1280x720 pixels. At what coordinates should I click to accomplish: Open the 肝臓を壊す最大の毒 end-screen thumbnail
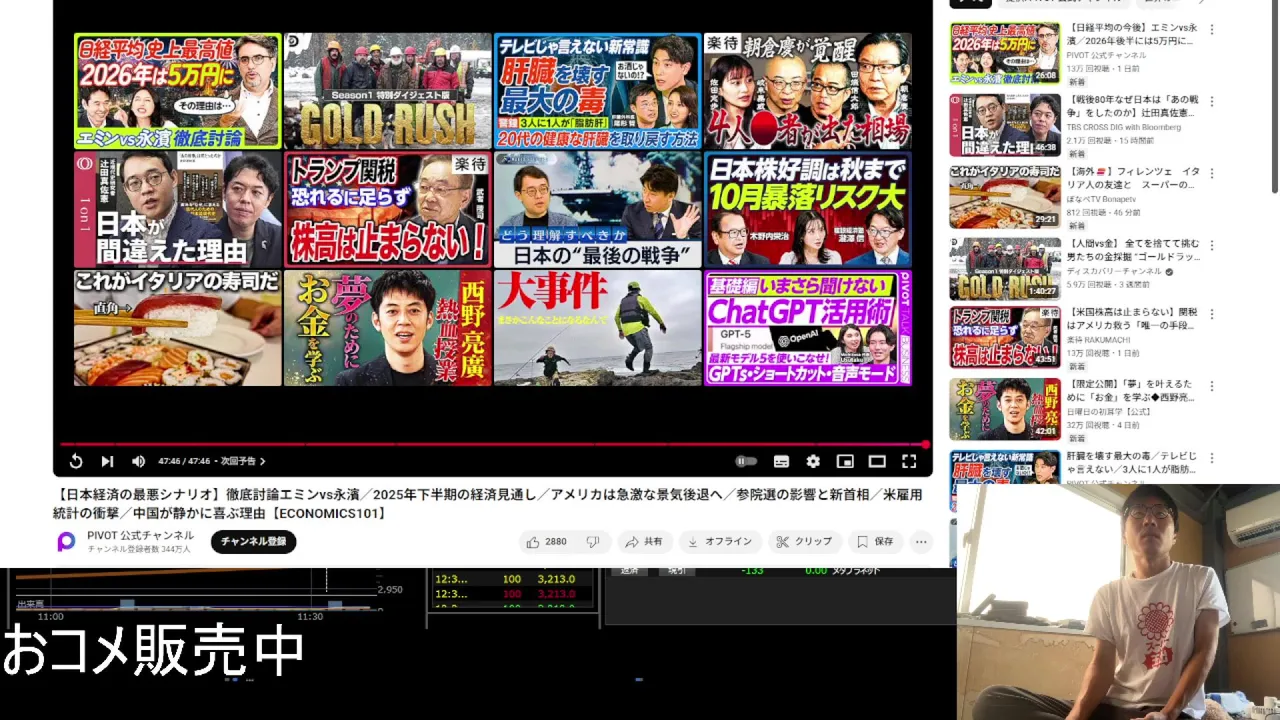point(598,91)
